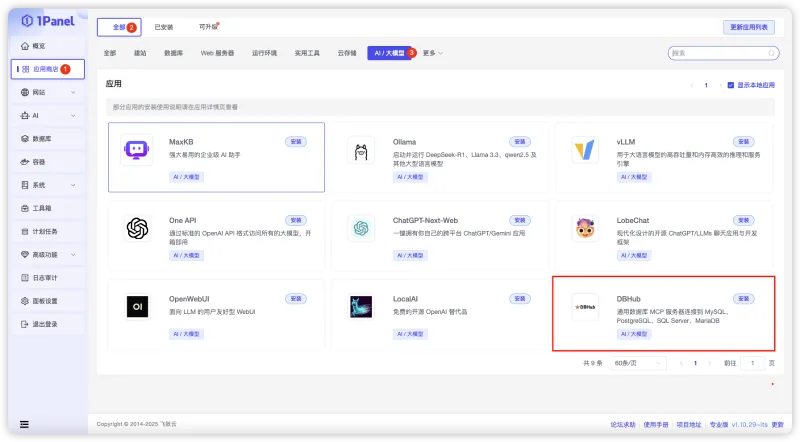
Task: Open the LocalAI app icon
Action: [x=361, y=307]
